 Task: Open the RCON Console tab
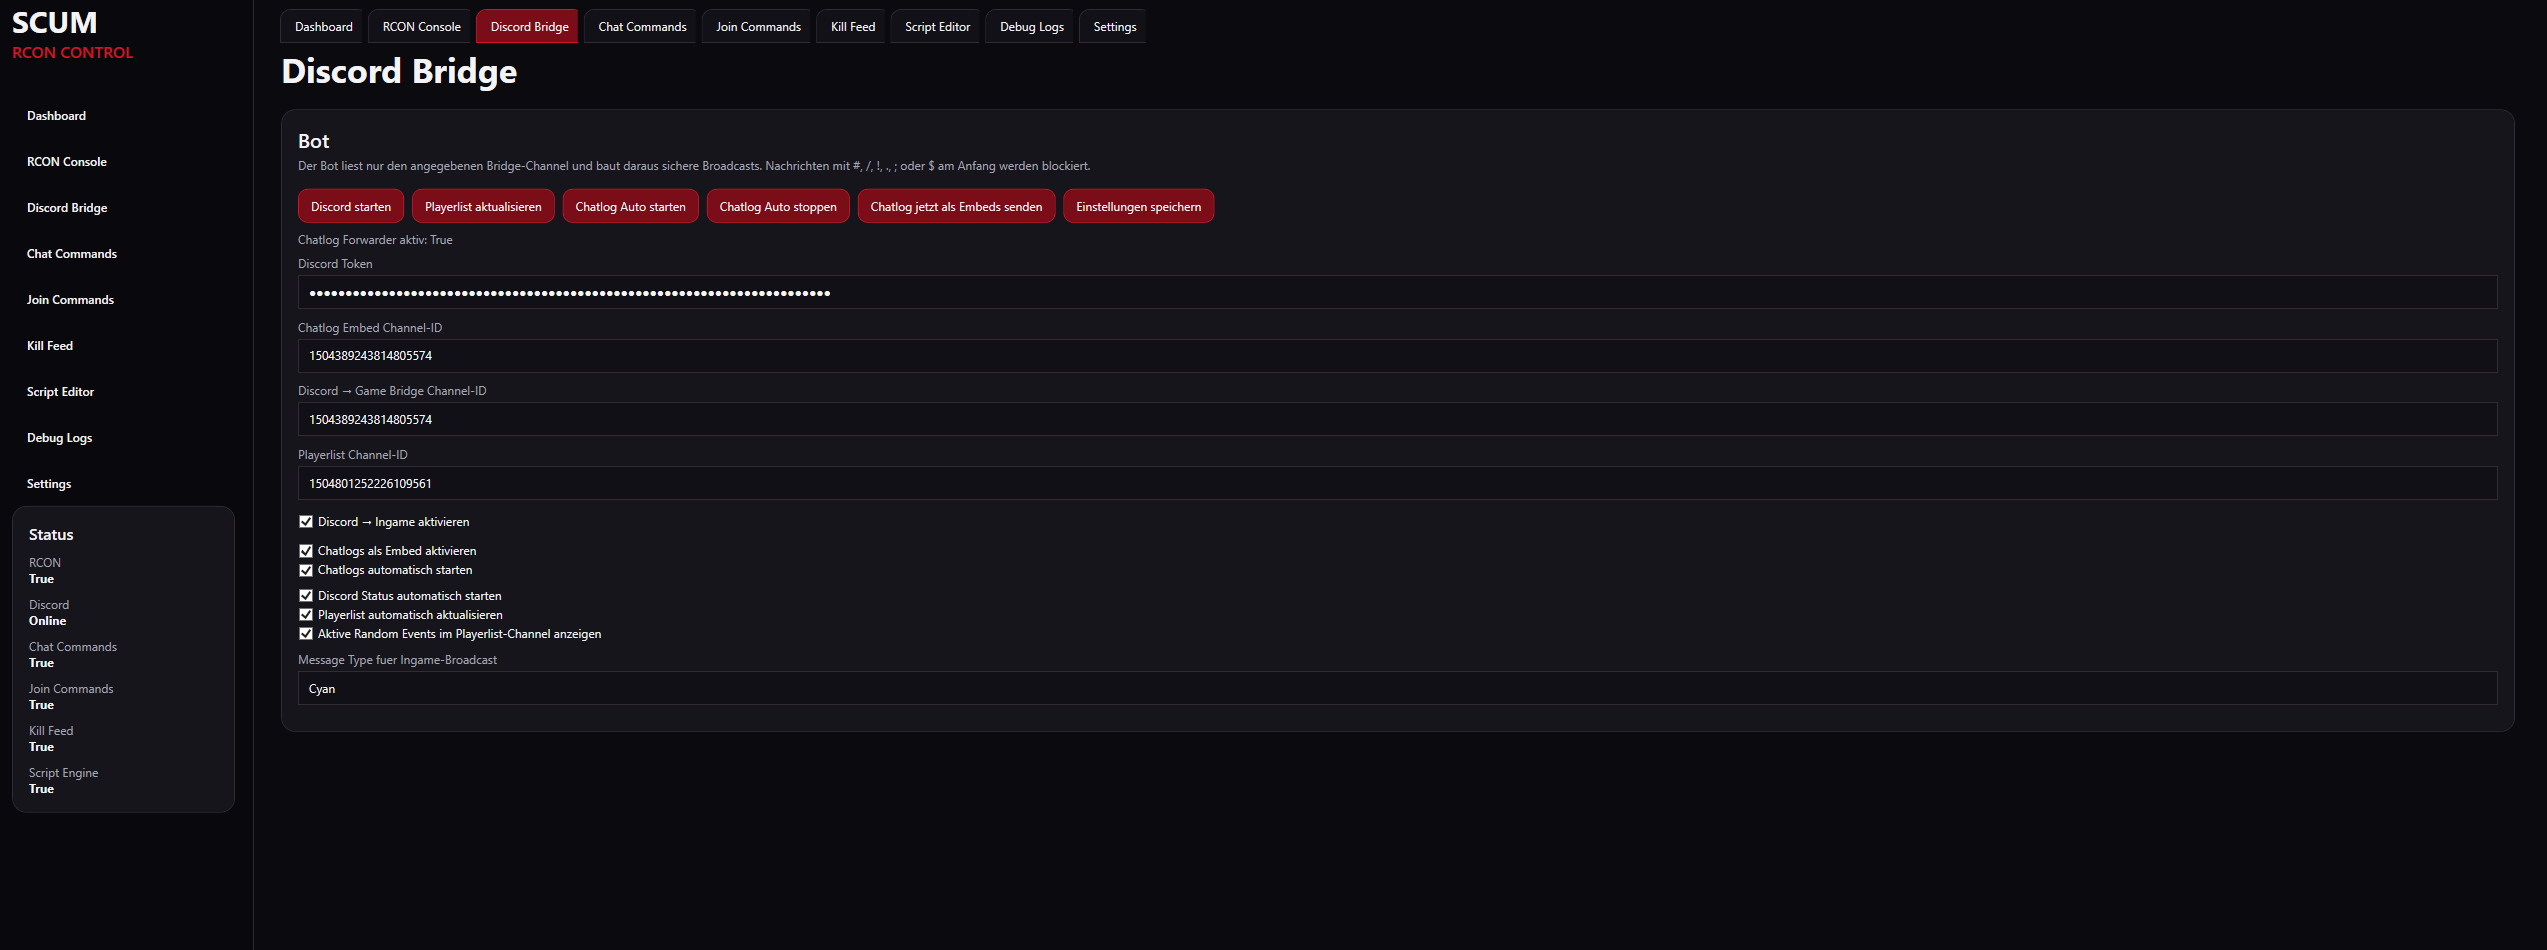coord(421,27)
